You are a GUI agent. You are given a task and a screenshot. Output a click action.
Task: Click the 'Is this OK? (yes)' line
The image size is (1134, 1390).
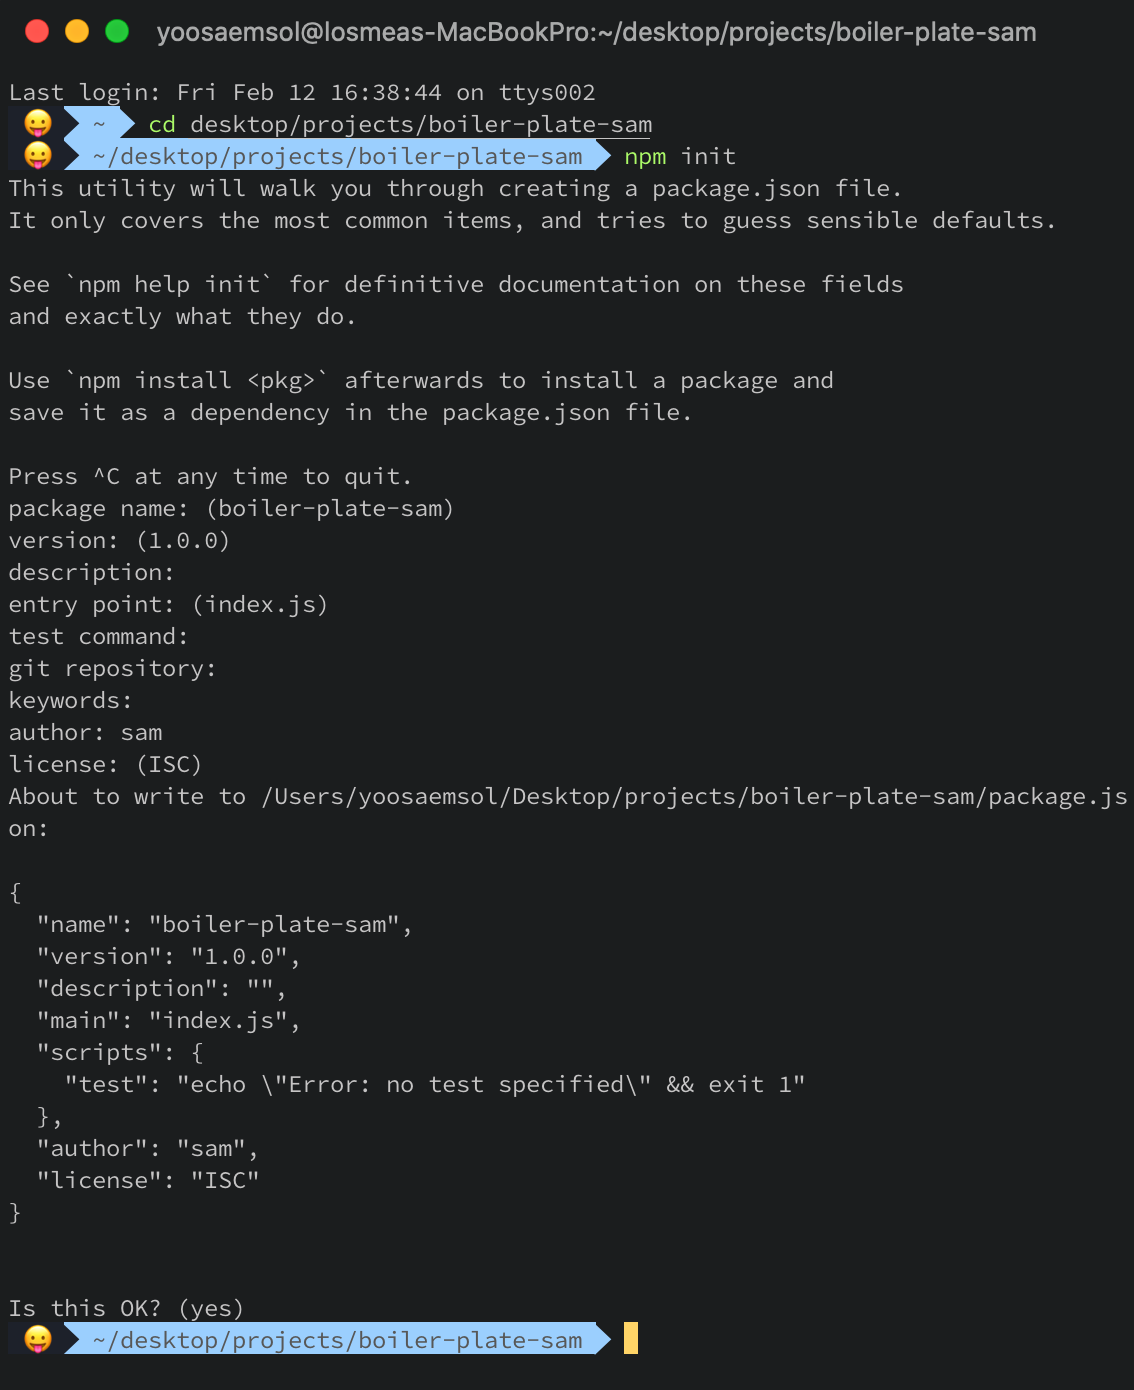[x=126, y=1308]
